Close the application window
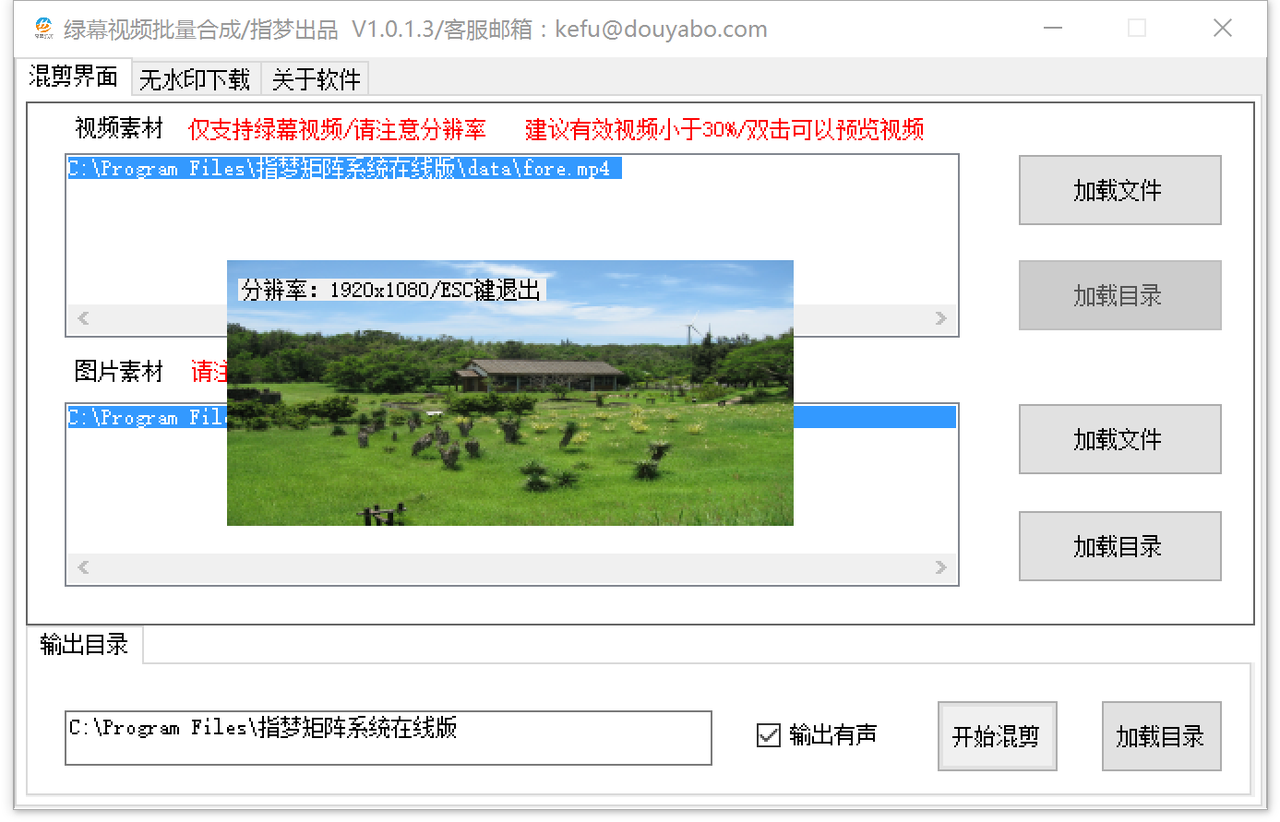1280x822 pixels. click(1222, 28)
